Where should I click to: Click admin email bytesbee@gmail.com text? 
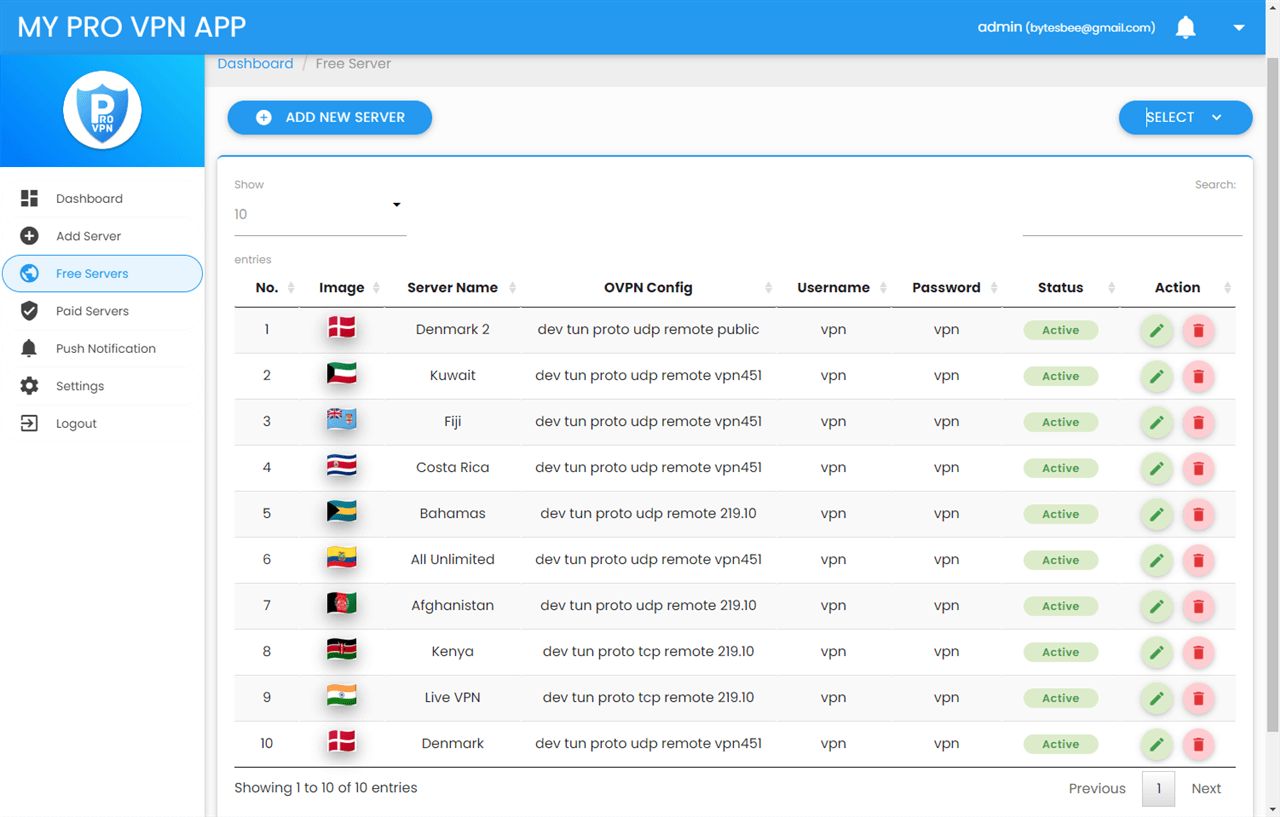(1090, 28)
